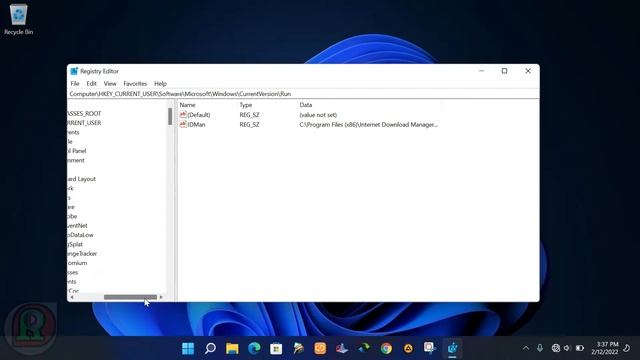
Task: Click the registry path address bar
Action: tap(303, 94)
